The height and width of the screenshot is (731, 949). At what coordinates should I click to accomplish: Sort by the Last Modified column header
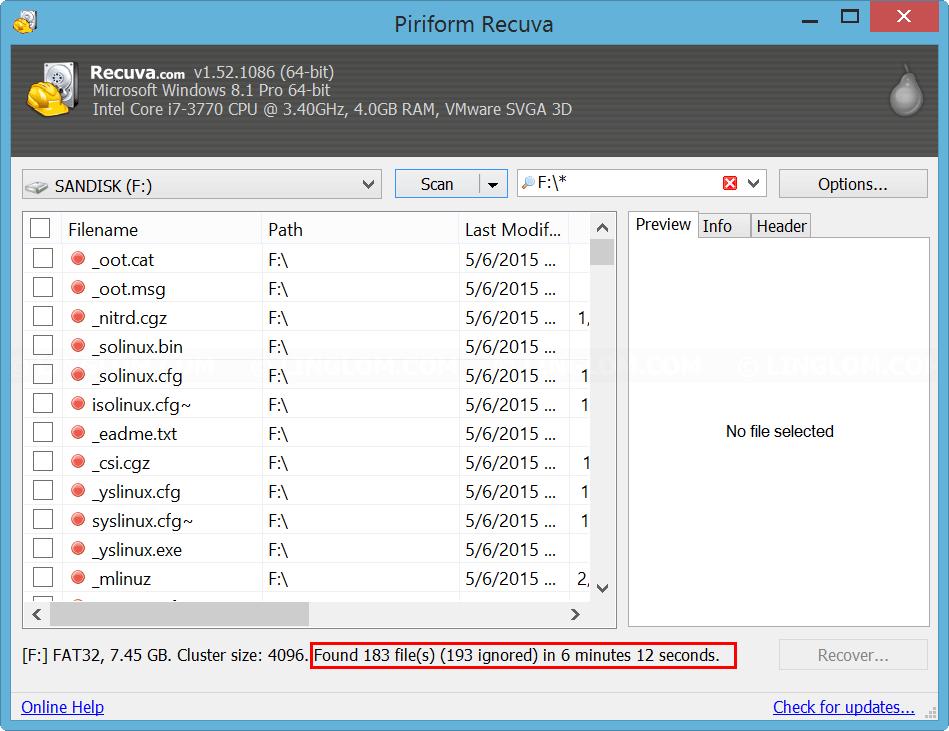pyautogui.click(x=513, y=229)
